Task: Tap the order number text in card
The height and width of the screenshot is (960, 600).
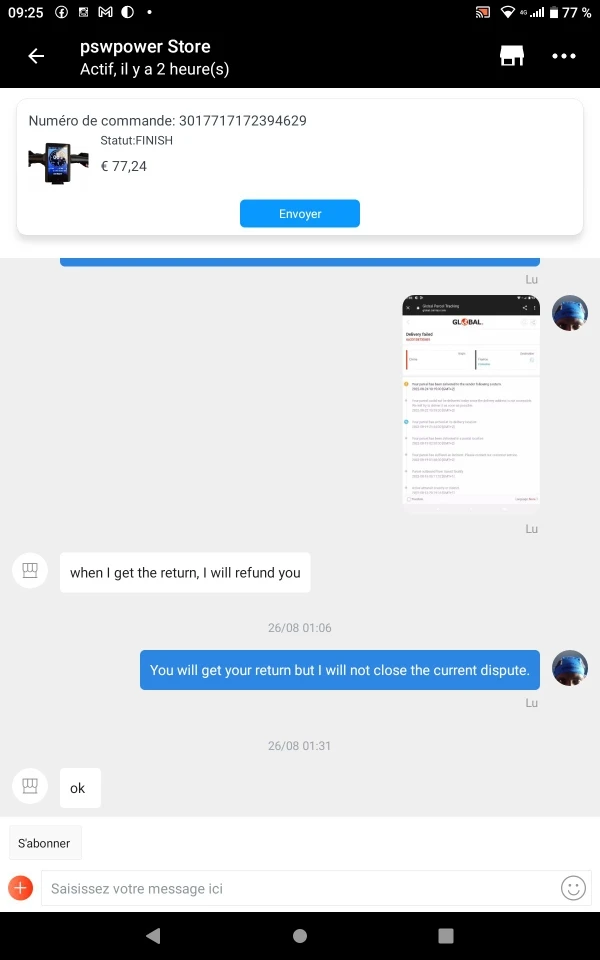Action: click(x=168, y=121)
